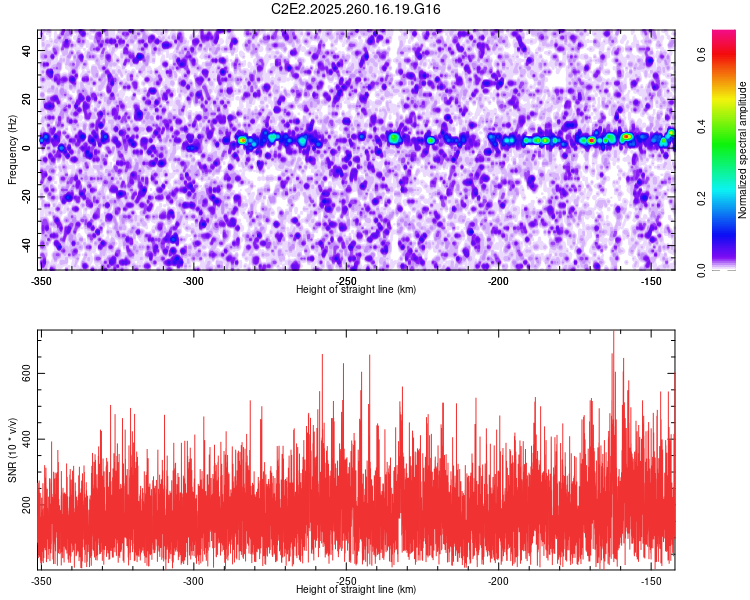Select the -250 tick under the spectrogram
Image resolution: width=750 pixels, height=600 pixels.
coord(346,280)
